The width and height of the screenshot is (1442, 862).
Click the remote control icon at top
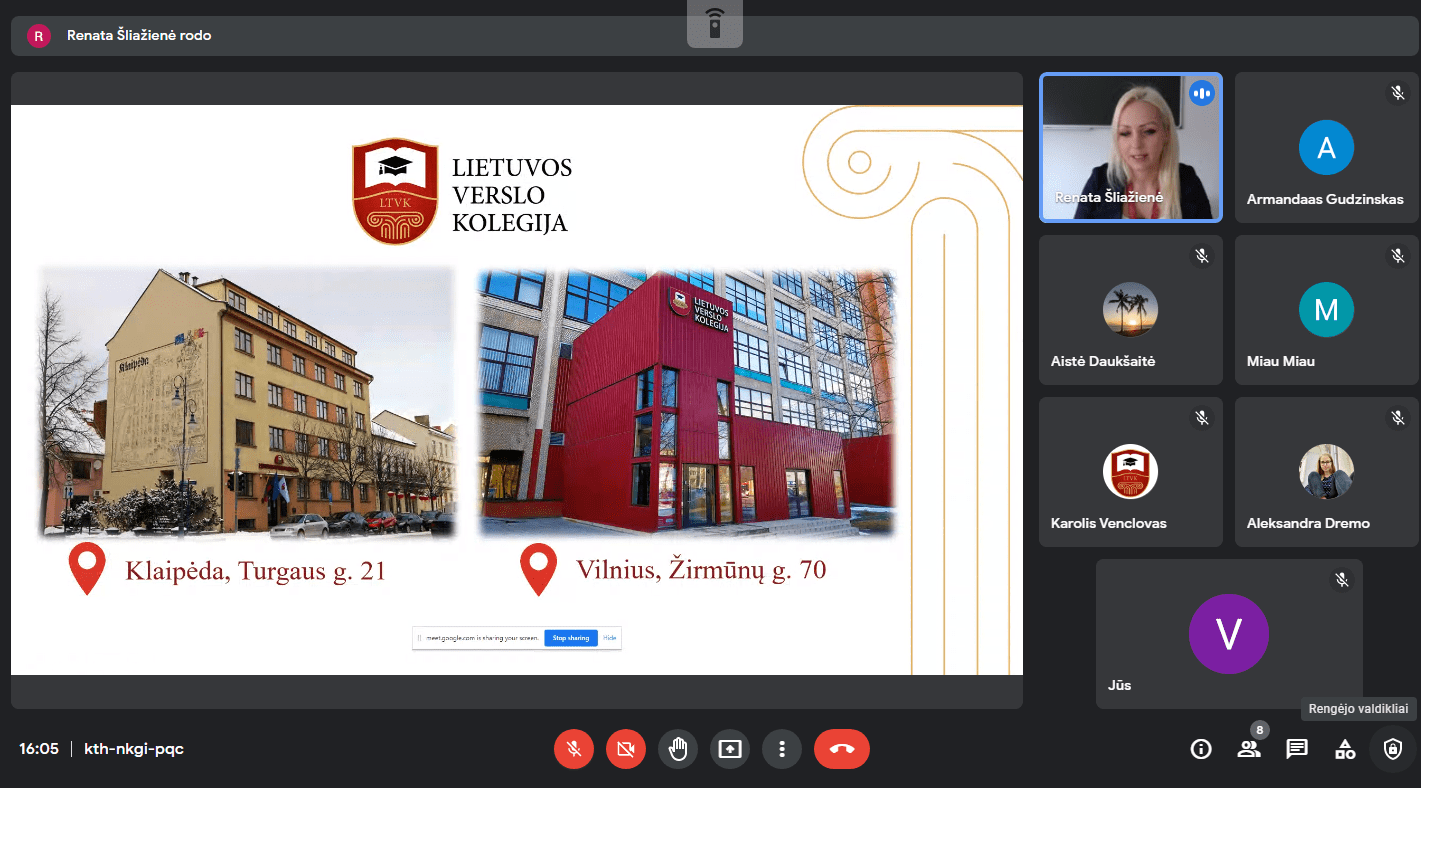tap(715, 23)
